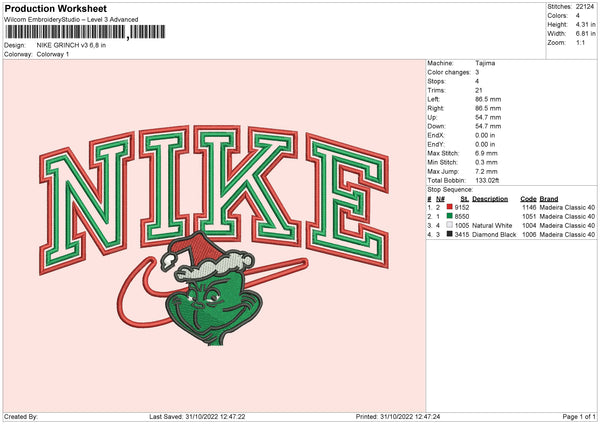The width and height of the screenshot is (600, 424).
Task: Click the Last Saved timestamp
Action: coord(197,416)
